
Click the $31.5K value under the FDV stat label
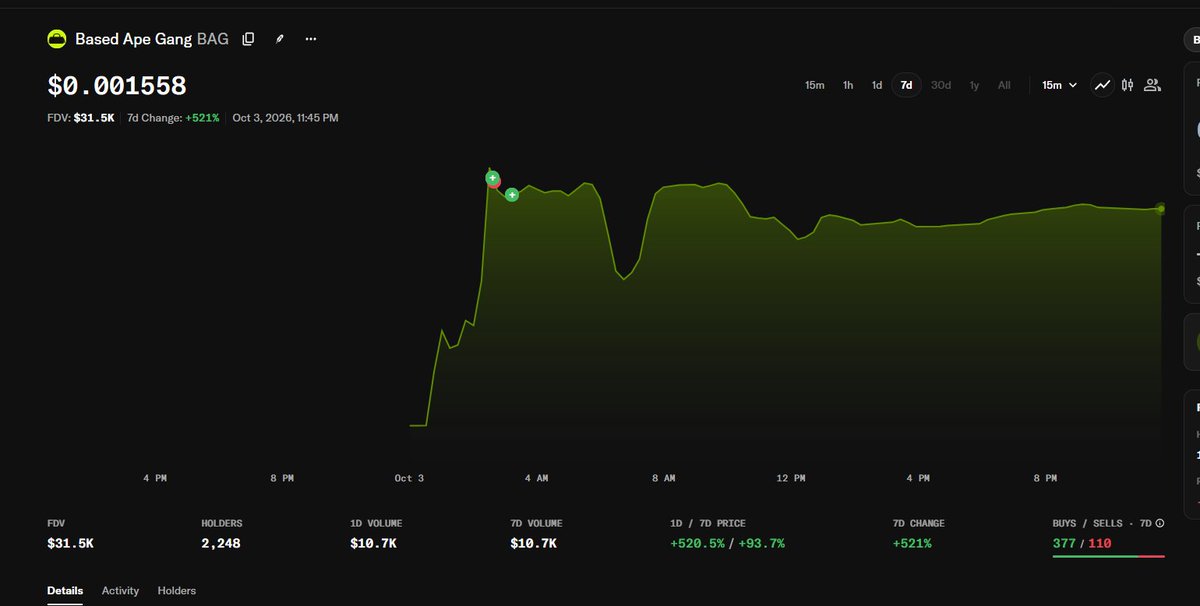(70, 544)
